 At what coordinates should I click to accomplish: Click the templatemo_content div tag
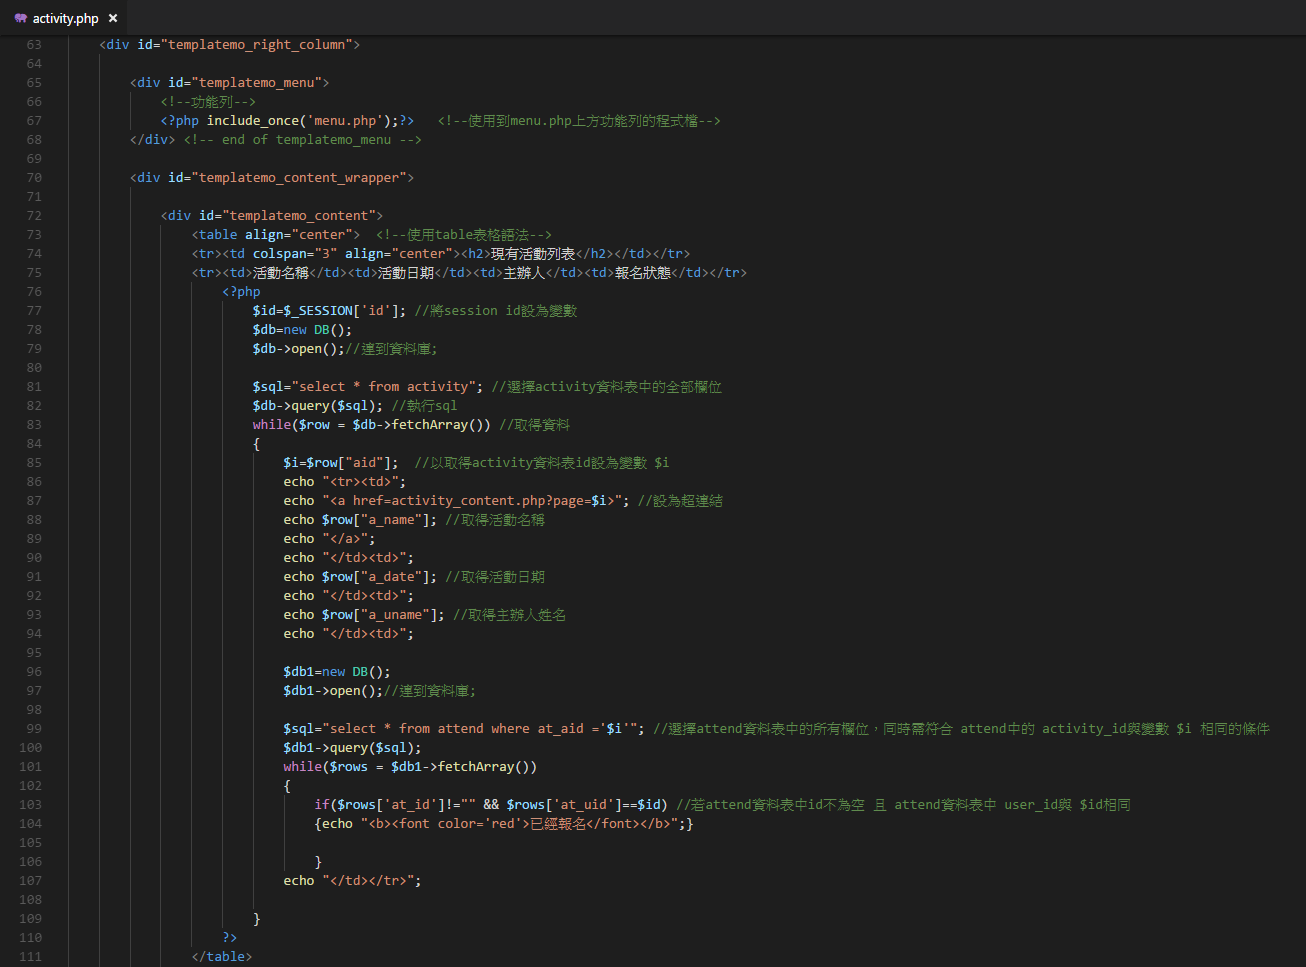271,216
